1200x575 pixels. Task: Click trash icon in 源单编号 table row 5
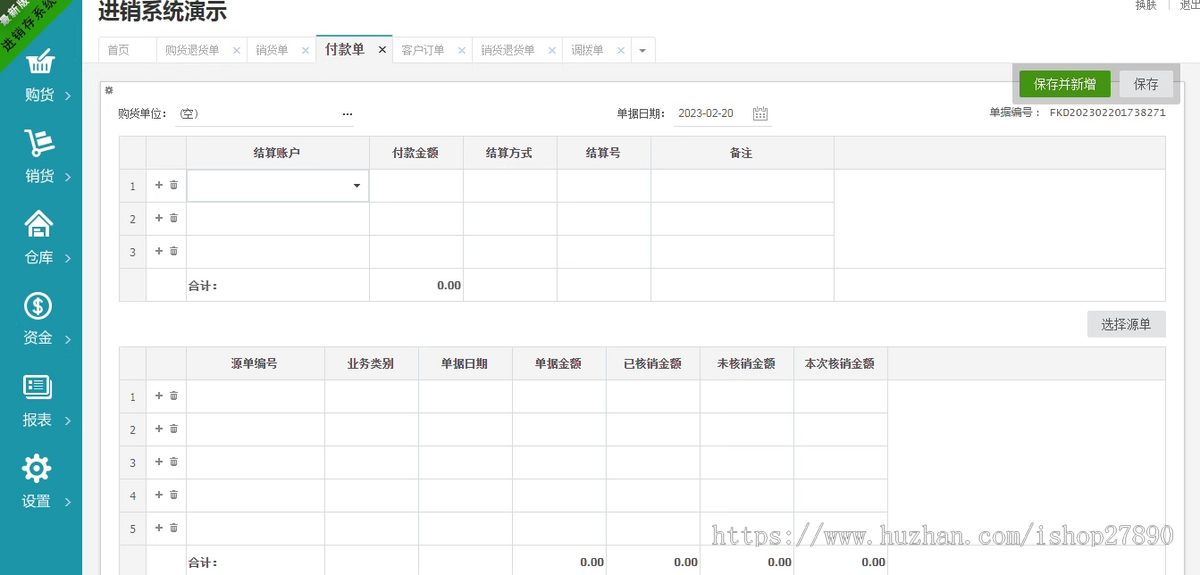173,528
